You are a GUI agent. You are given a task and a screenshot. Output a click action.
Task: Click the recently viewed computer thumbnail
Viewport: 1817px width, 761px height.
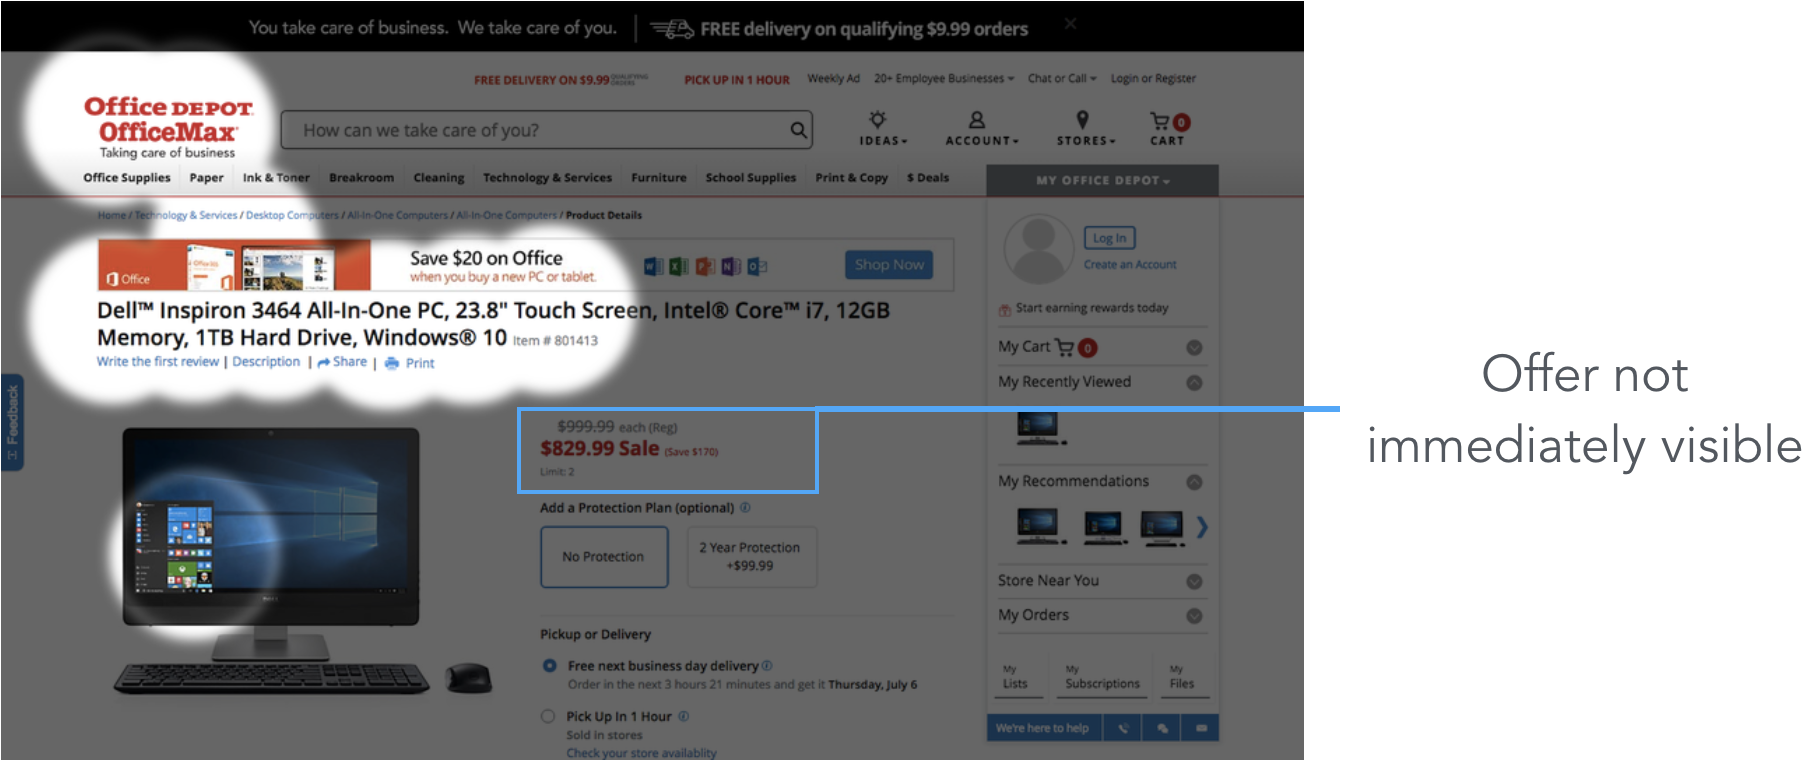tap(1040, 428)
